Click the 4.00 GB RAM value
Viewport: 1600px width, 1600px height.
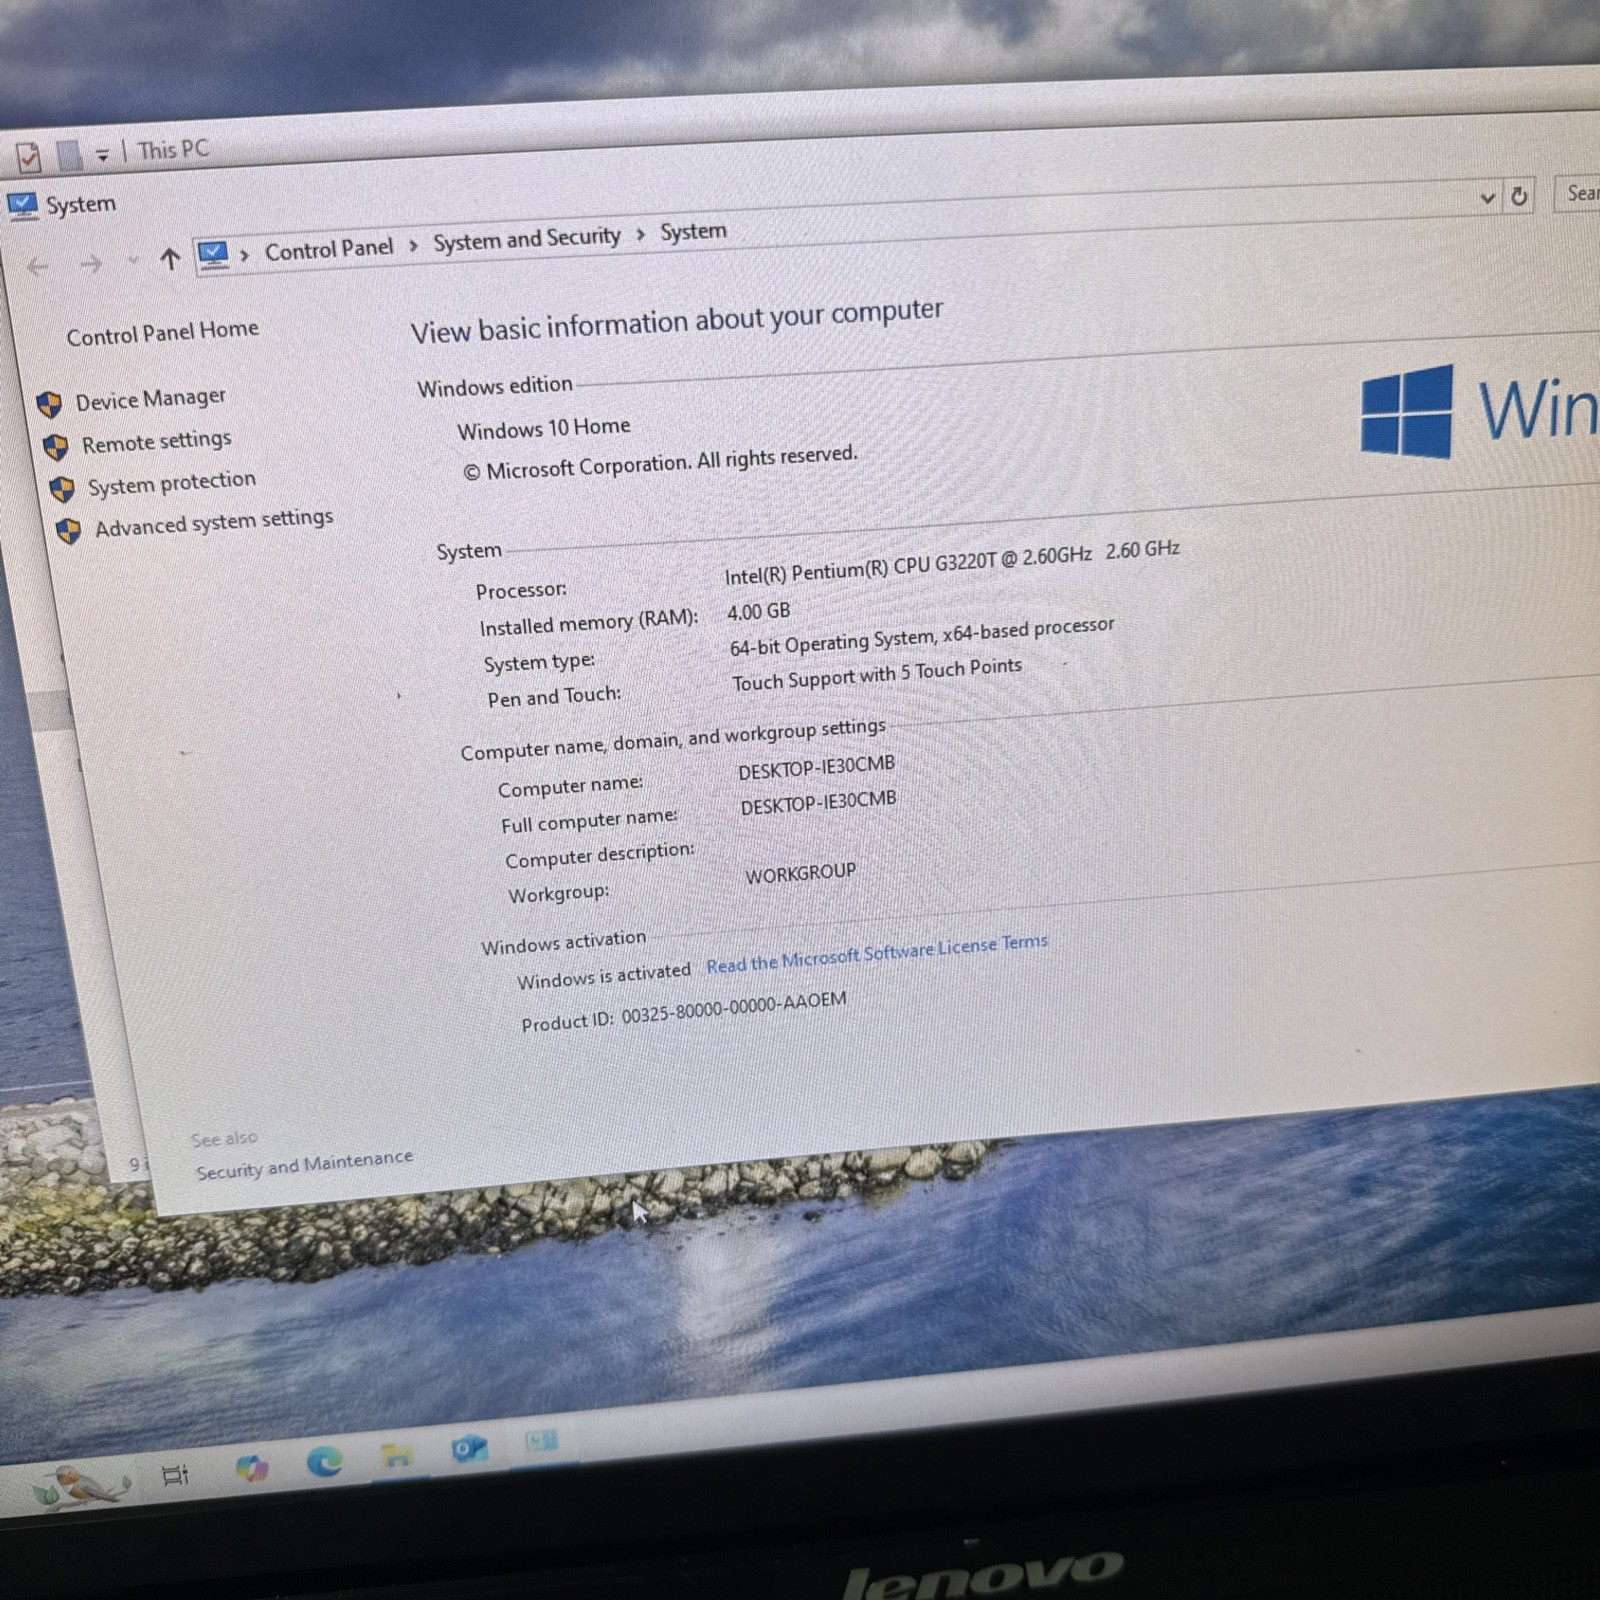758,611
